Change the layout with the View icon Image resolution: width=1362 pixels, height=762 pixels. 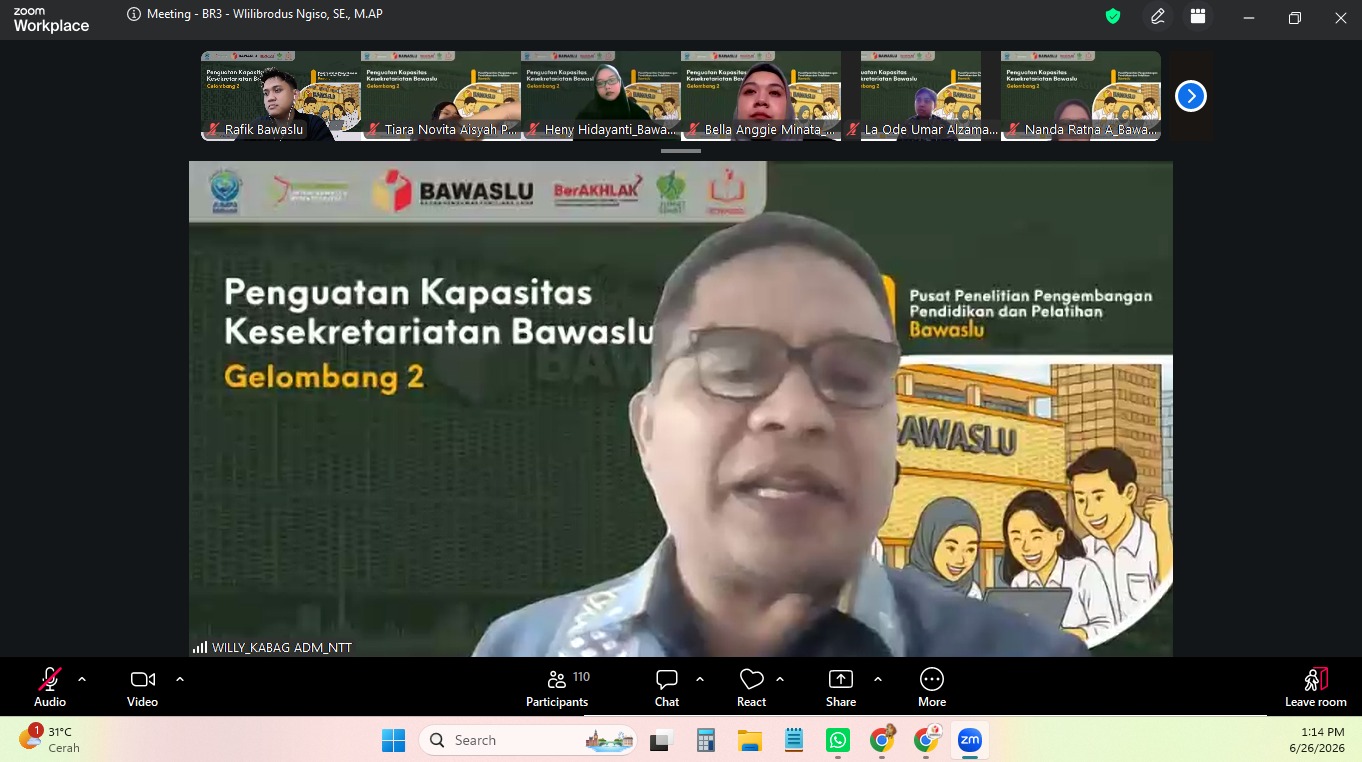(1197, 16)
